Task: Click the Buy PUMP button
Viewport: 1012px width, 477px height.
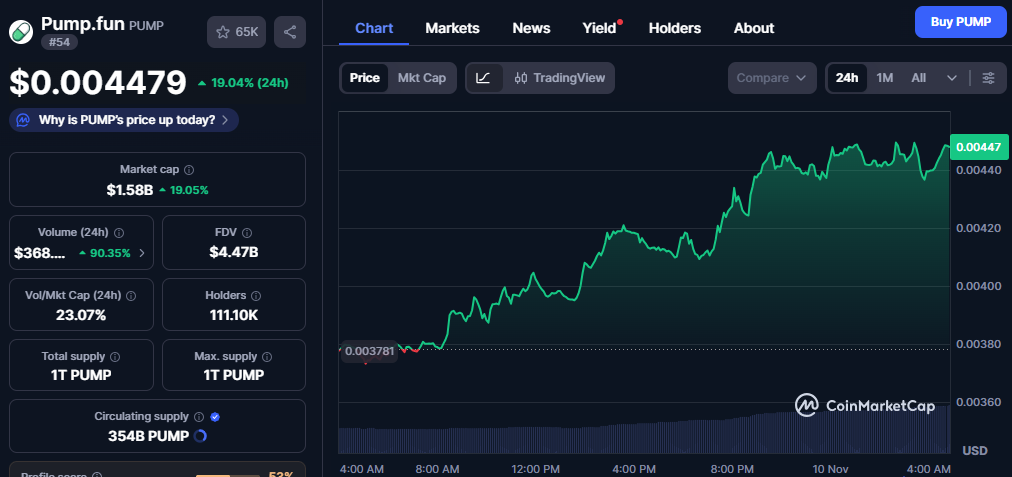Action: (x=960, y=21)
